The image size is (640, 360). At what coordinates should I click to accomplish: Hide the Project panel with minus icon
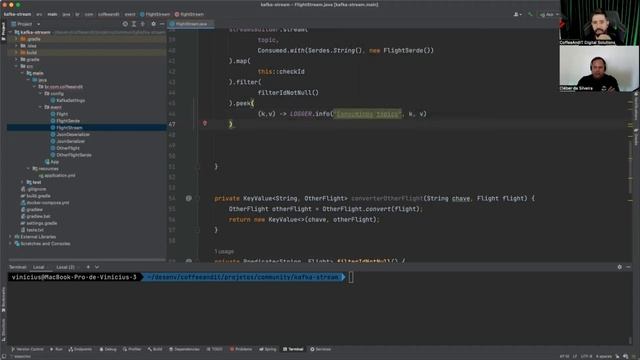point(162,24)
